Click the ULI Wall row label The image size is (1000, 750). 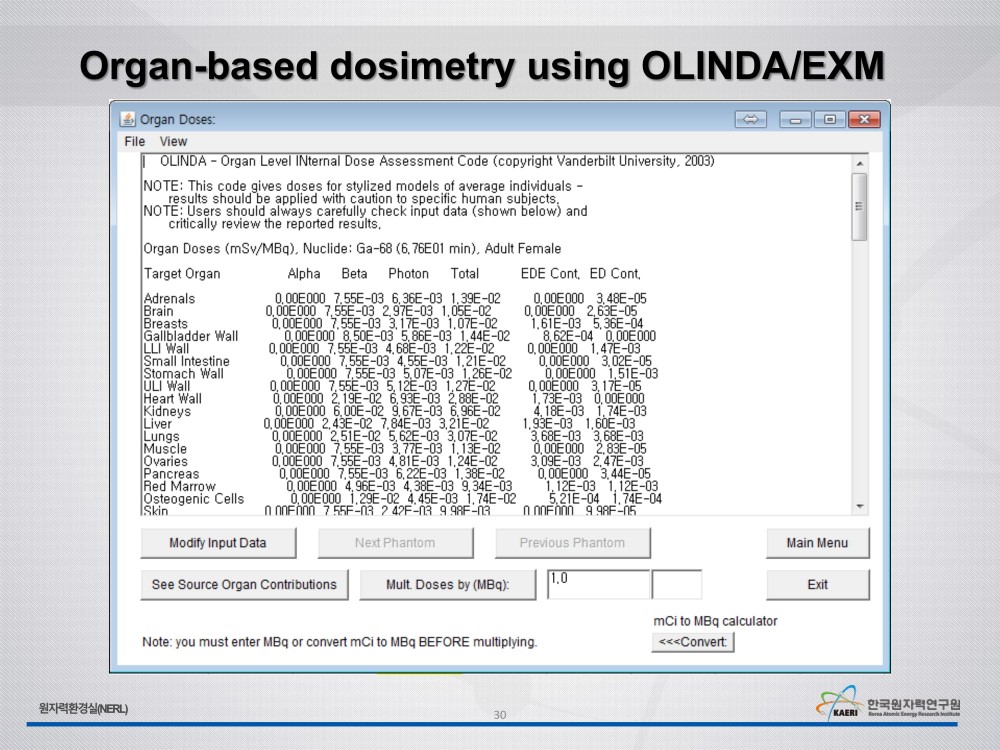click(x=166, y=386)
